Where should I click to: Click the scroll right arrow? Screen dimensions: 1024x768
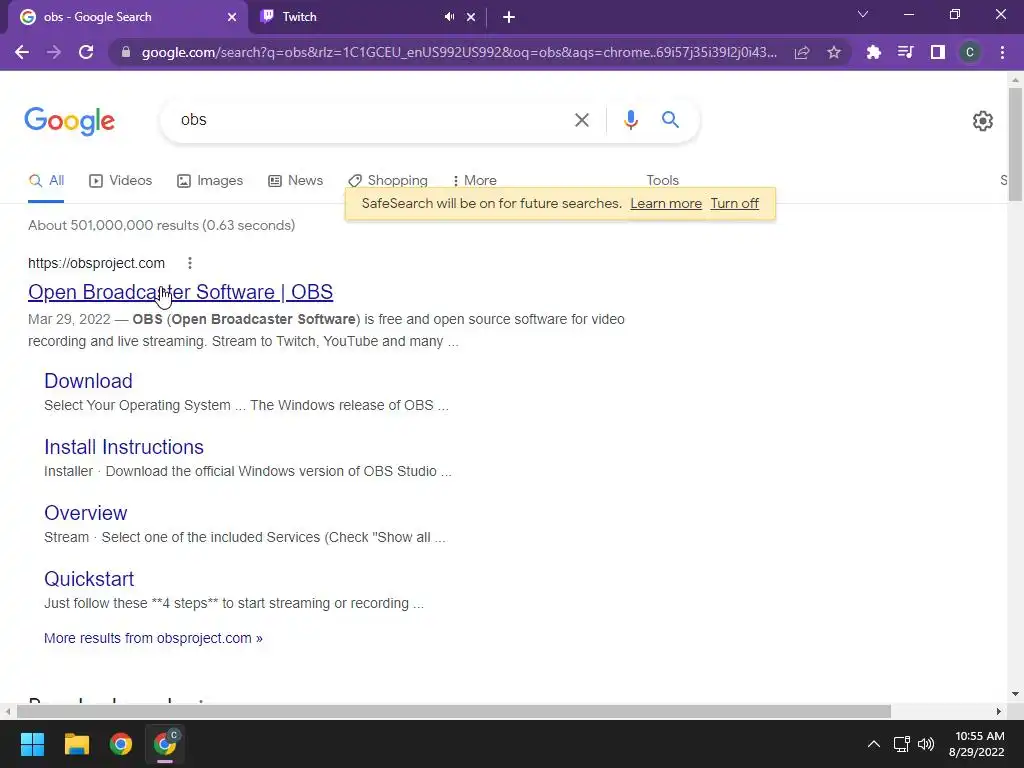click(999, 711)
